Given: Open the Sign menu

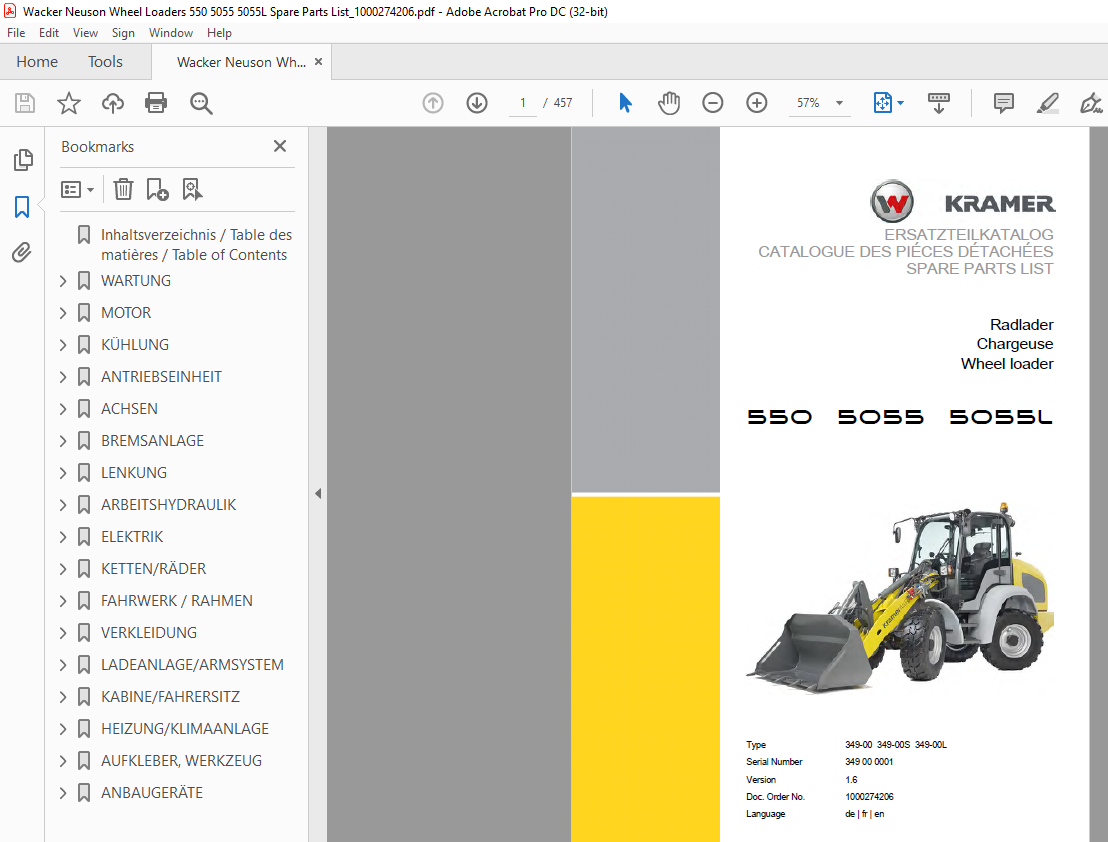Looking at the screenshot, I should 123,33.
